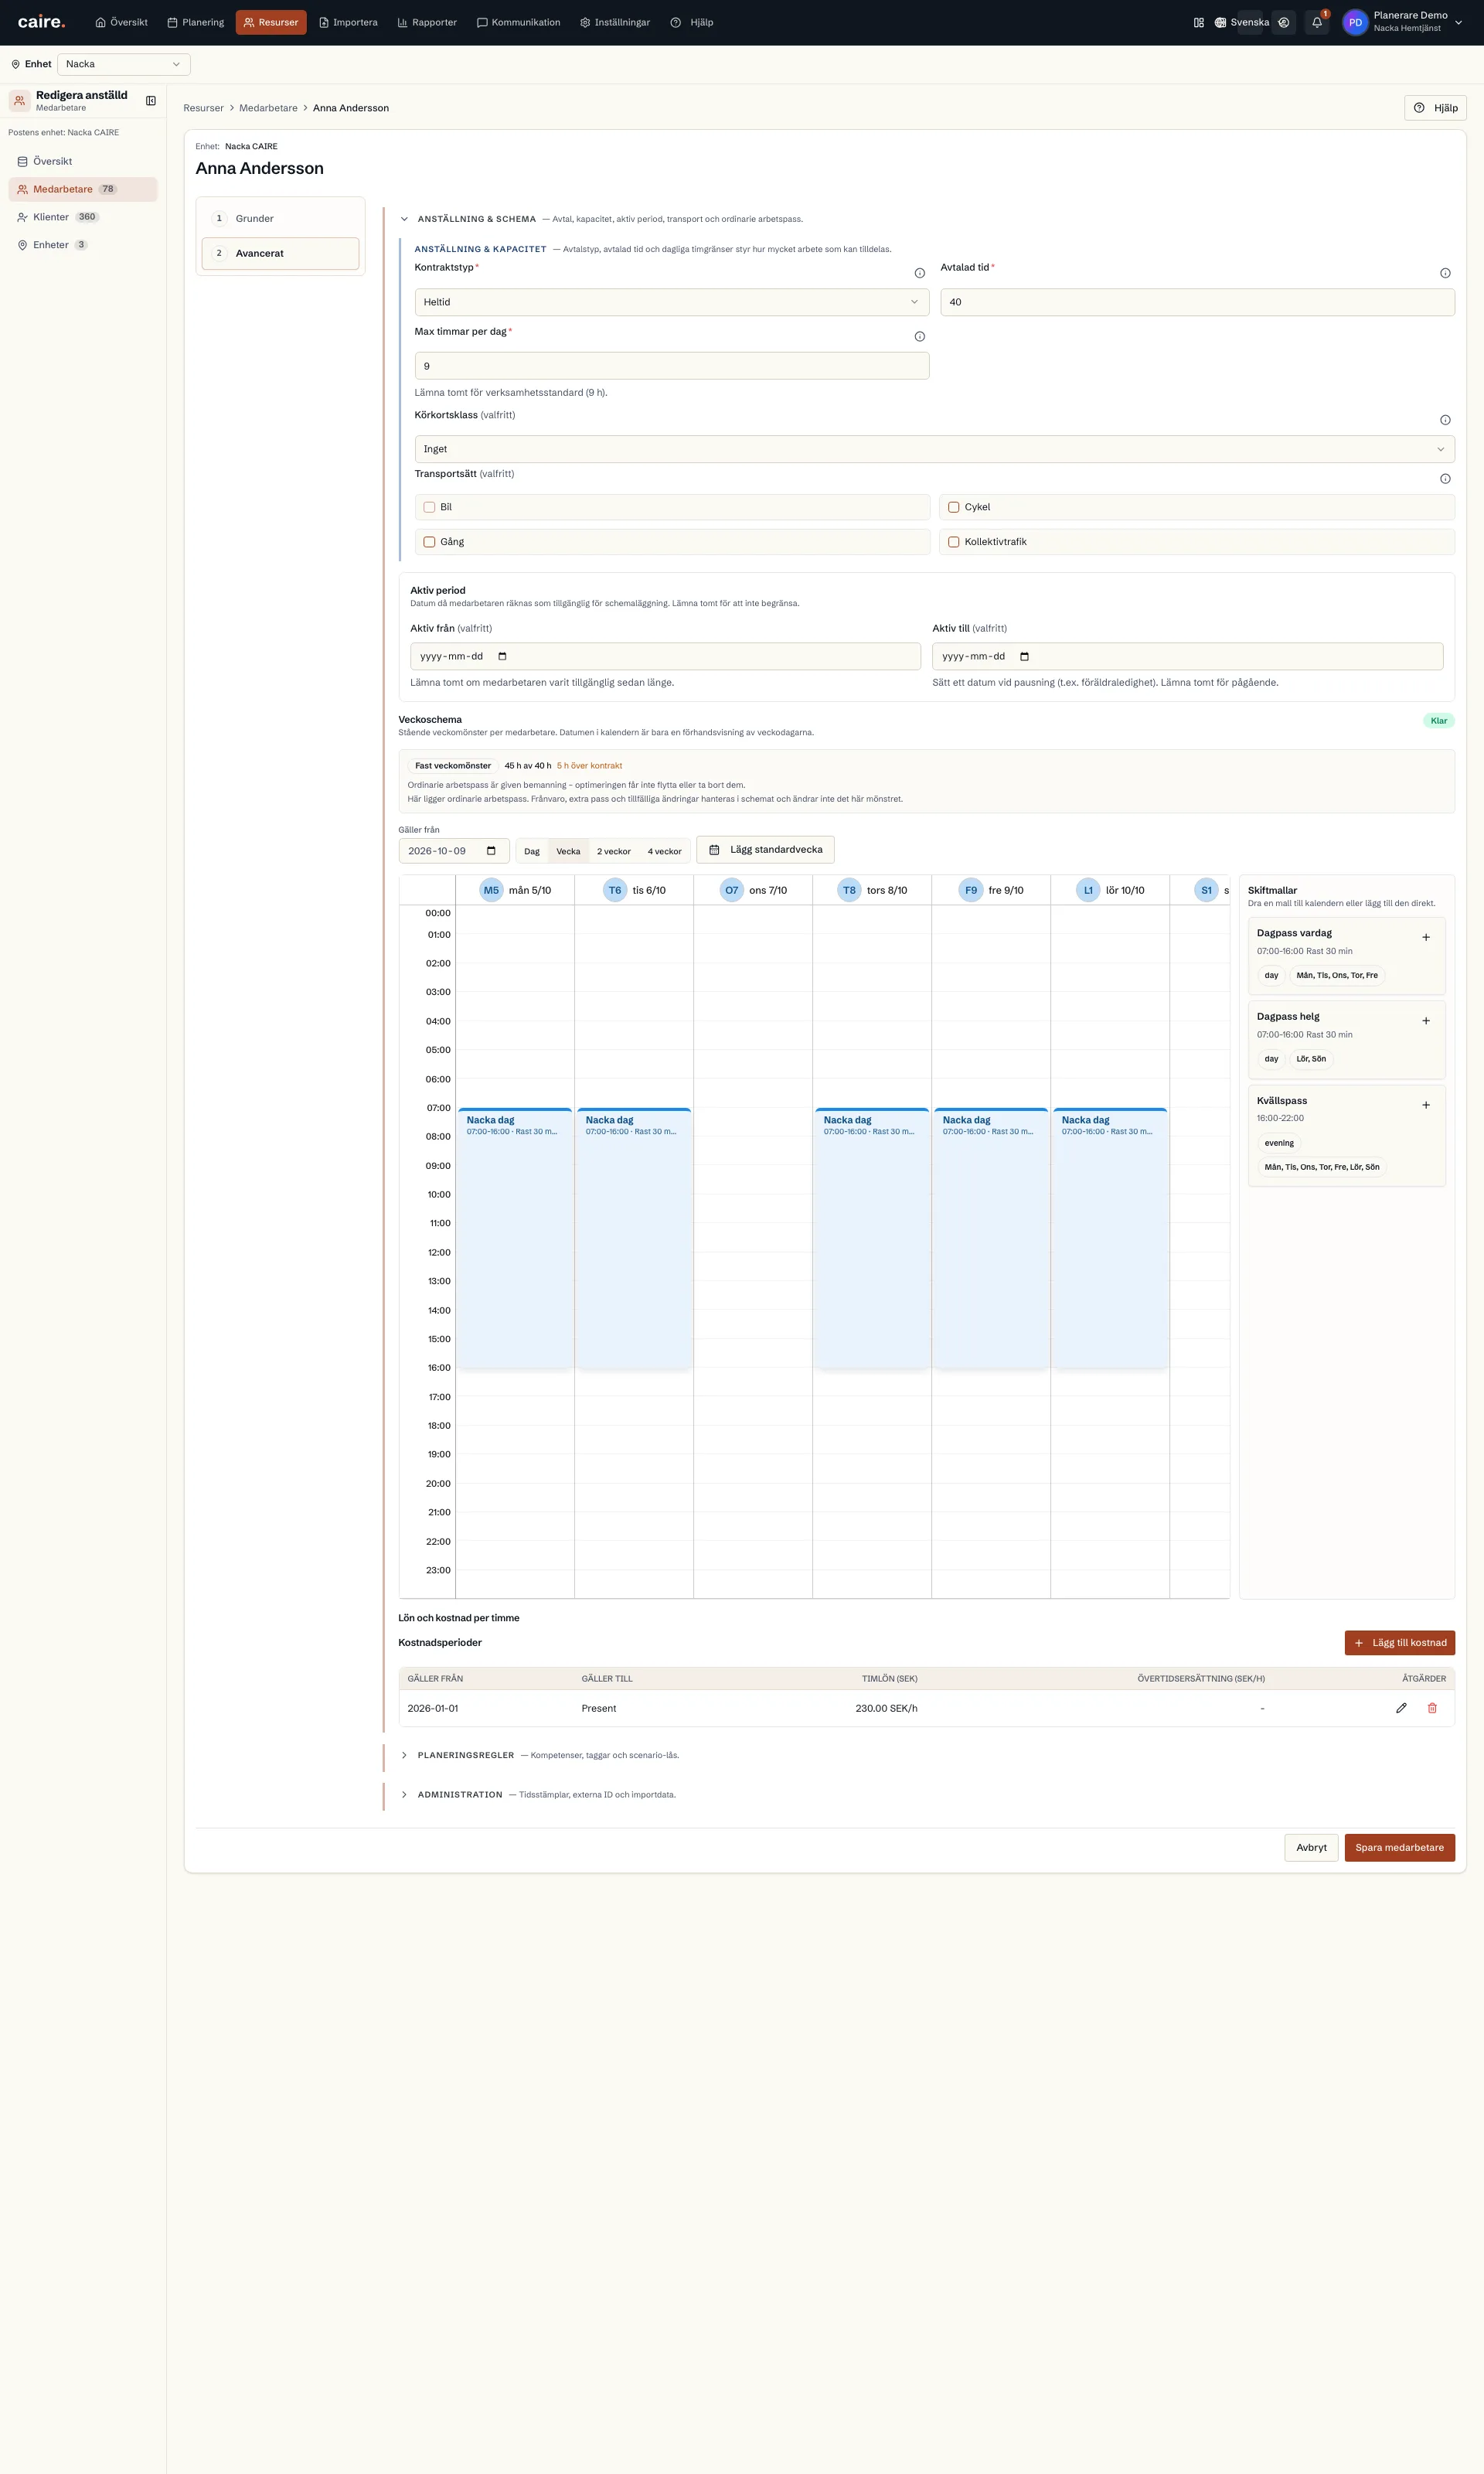
Task: Click Lägg standardvecka button
Action: click(765, 850)
